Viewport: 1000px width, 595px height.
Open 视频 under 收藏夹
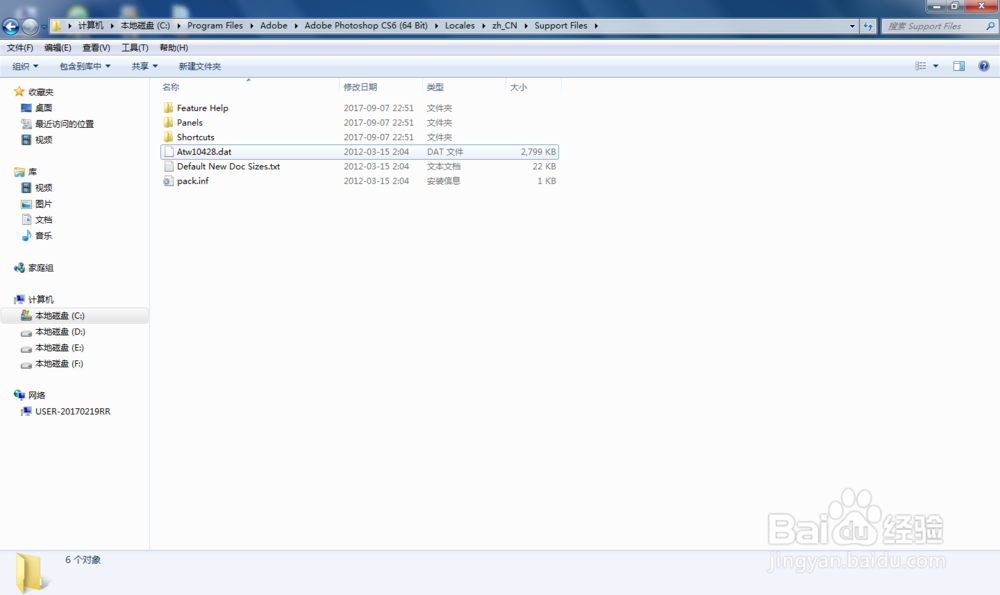coord(43,140)
